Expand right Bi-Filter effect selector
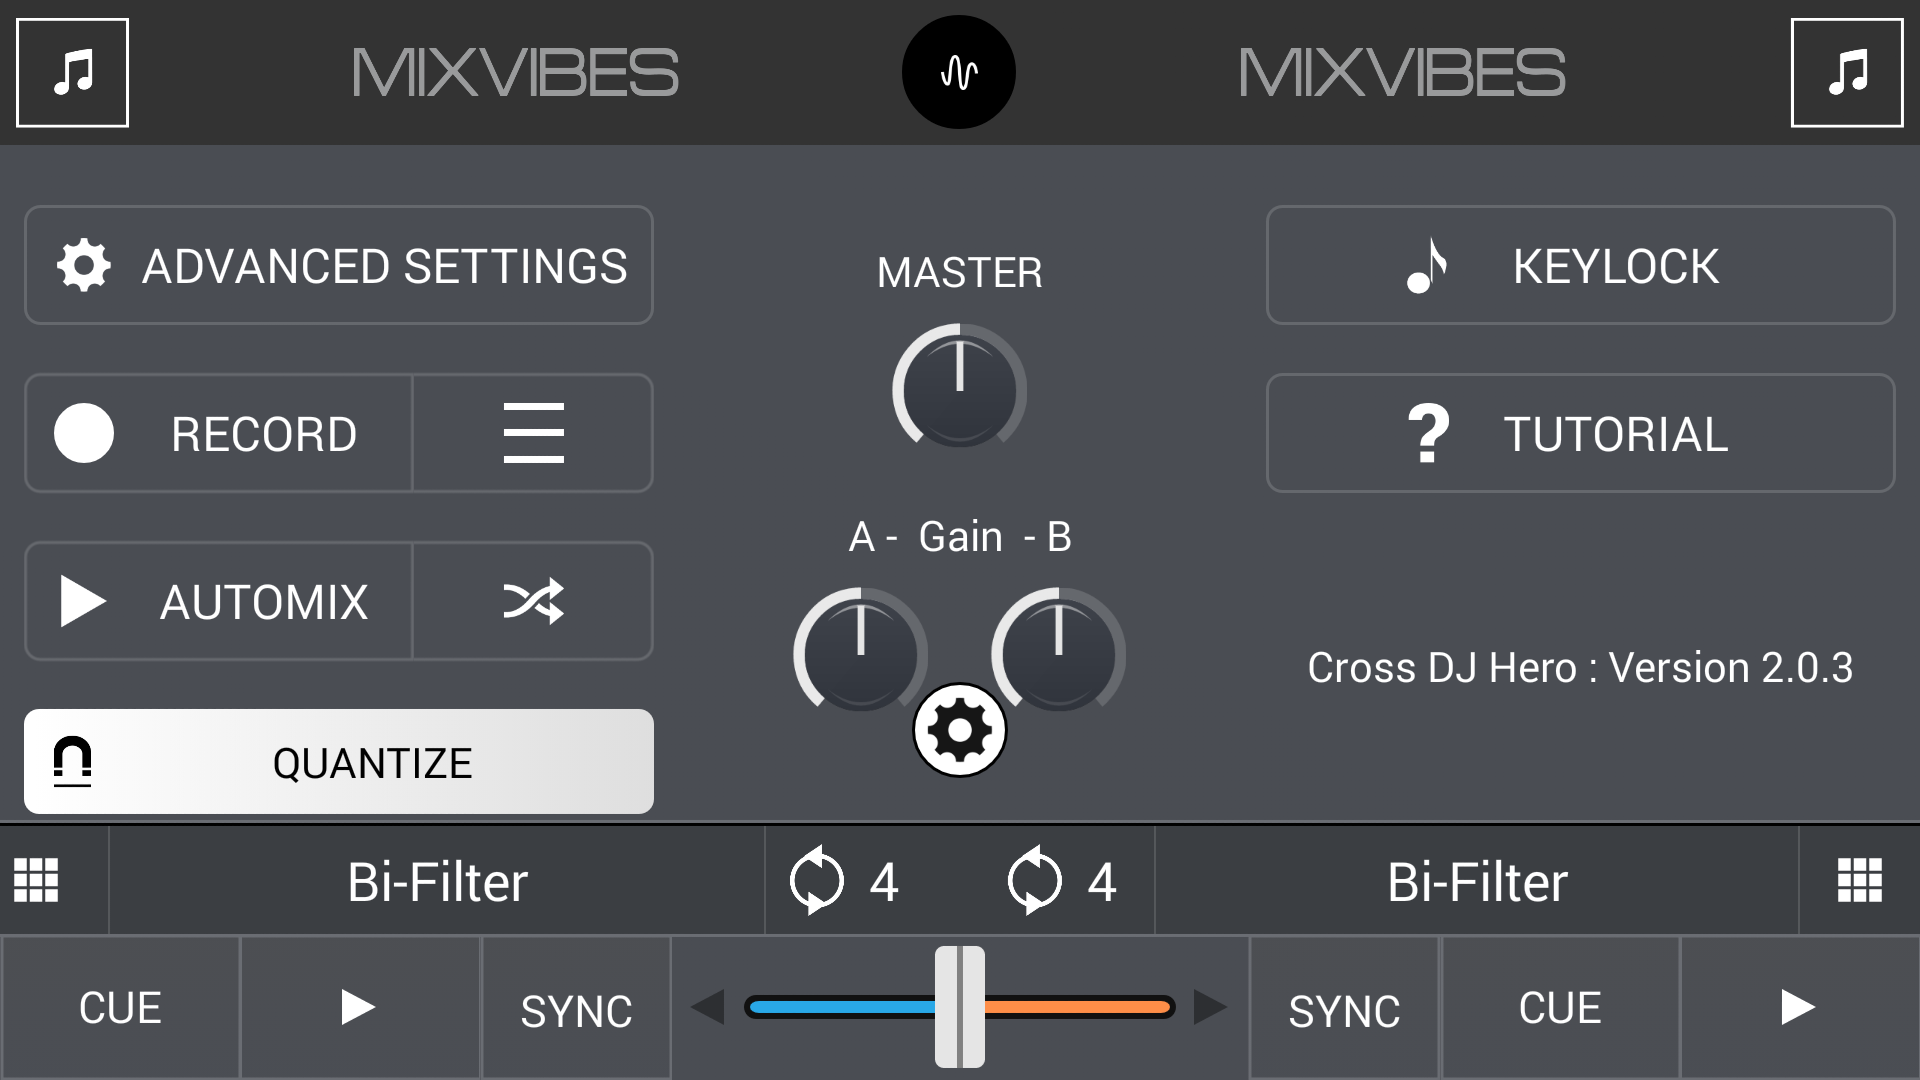The width and height of the screenshot is (1920, 1080). pos(1477,881)
